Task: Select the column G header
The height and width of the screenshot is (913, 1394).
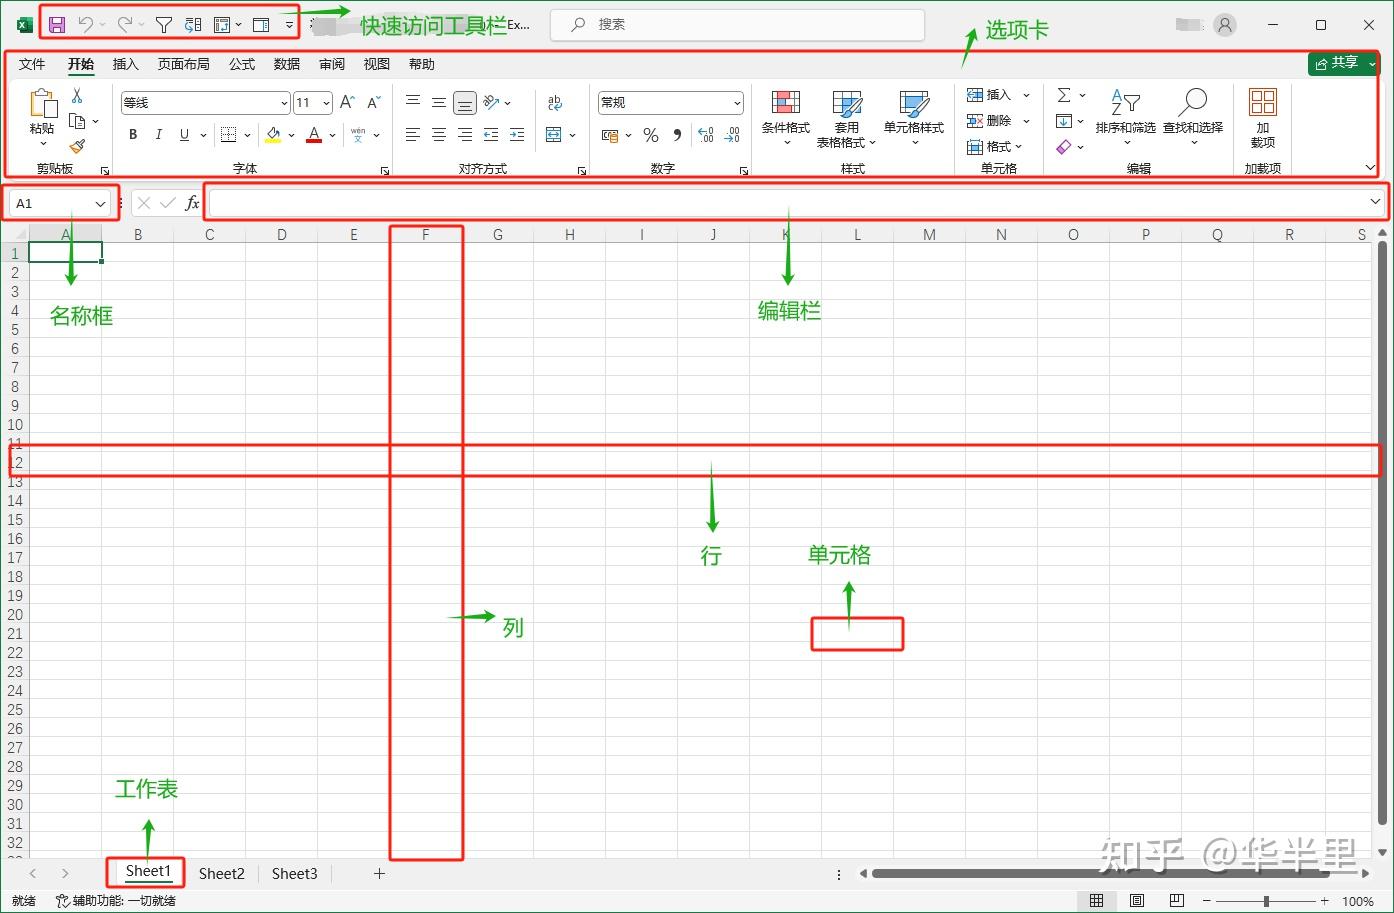Action: pos(497,234)
